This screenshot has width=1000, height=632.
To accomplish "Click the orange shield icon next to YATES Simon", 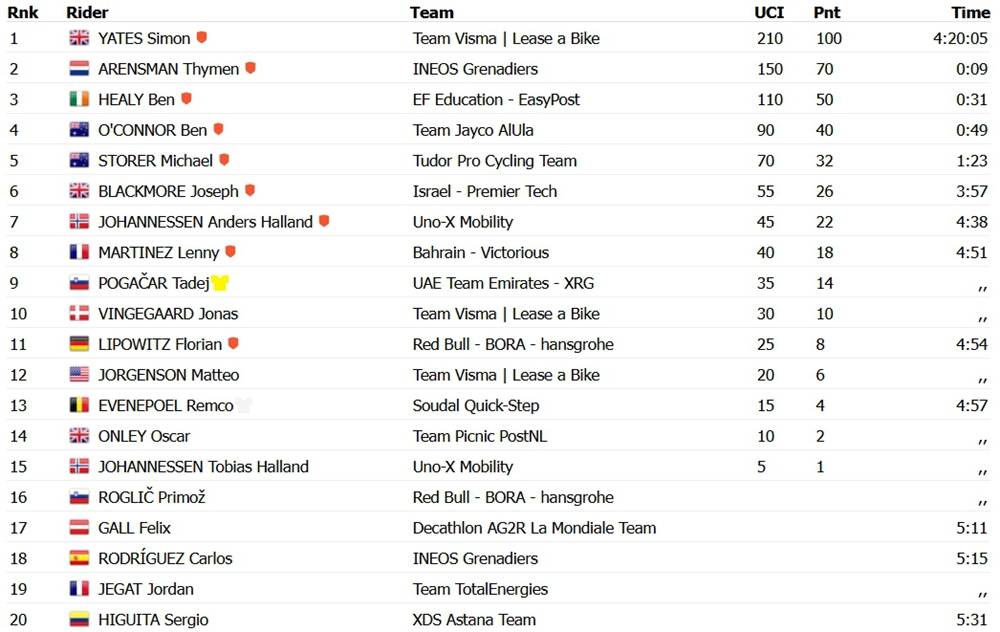I will tap(202, 38).
